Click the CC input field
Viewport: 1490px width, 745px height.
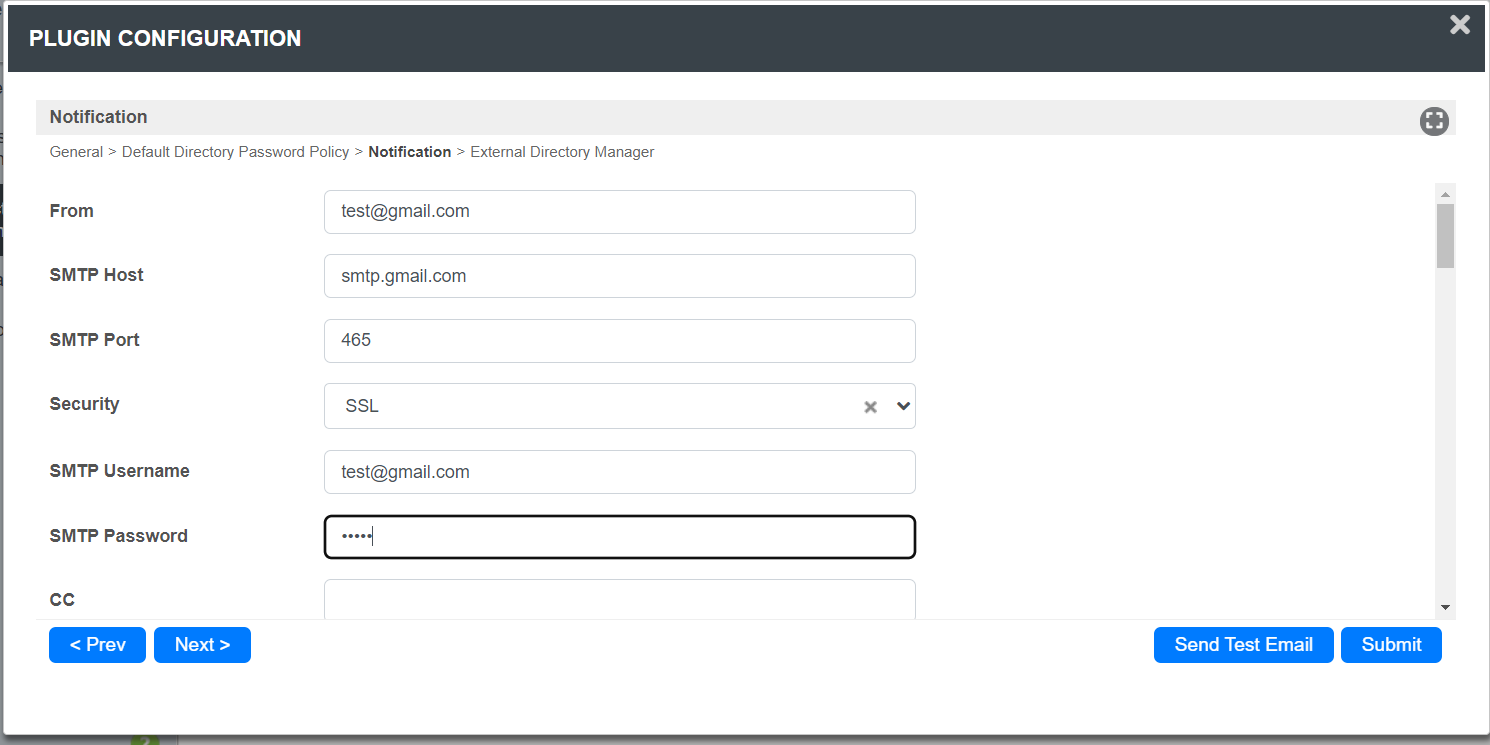[x=619, y=600]
